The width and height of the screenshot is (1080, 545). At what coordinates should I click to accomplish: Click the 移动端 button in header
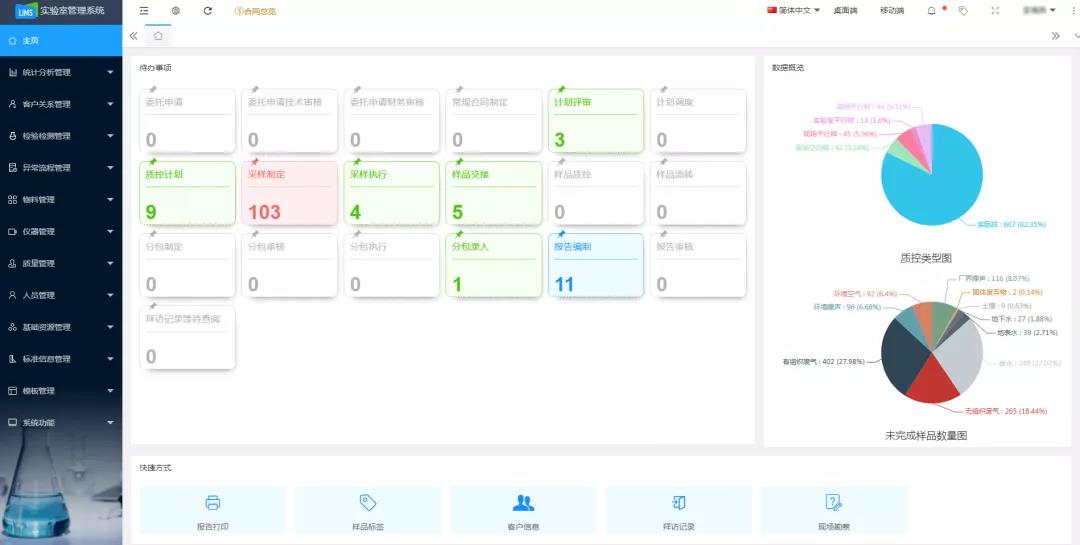[x=891, y=11]
